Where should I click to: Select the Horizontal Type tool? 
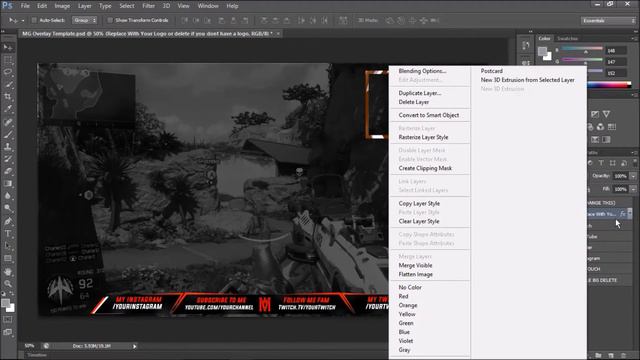8,233
